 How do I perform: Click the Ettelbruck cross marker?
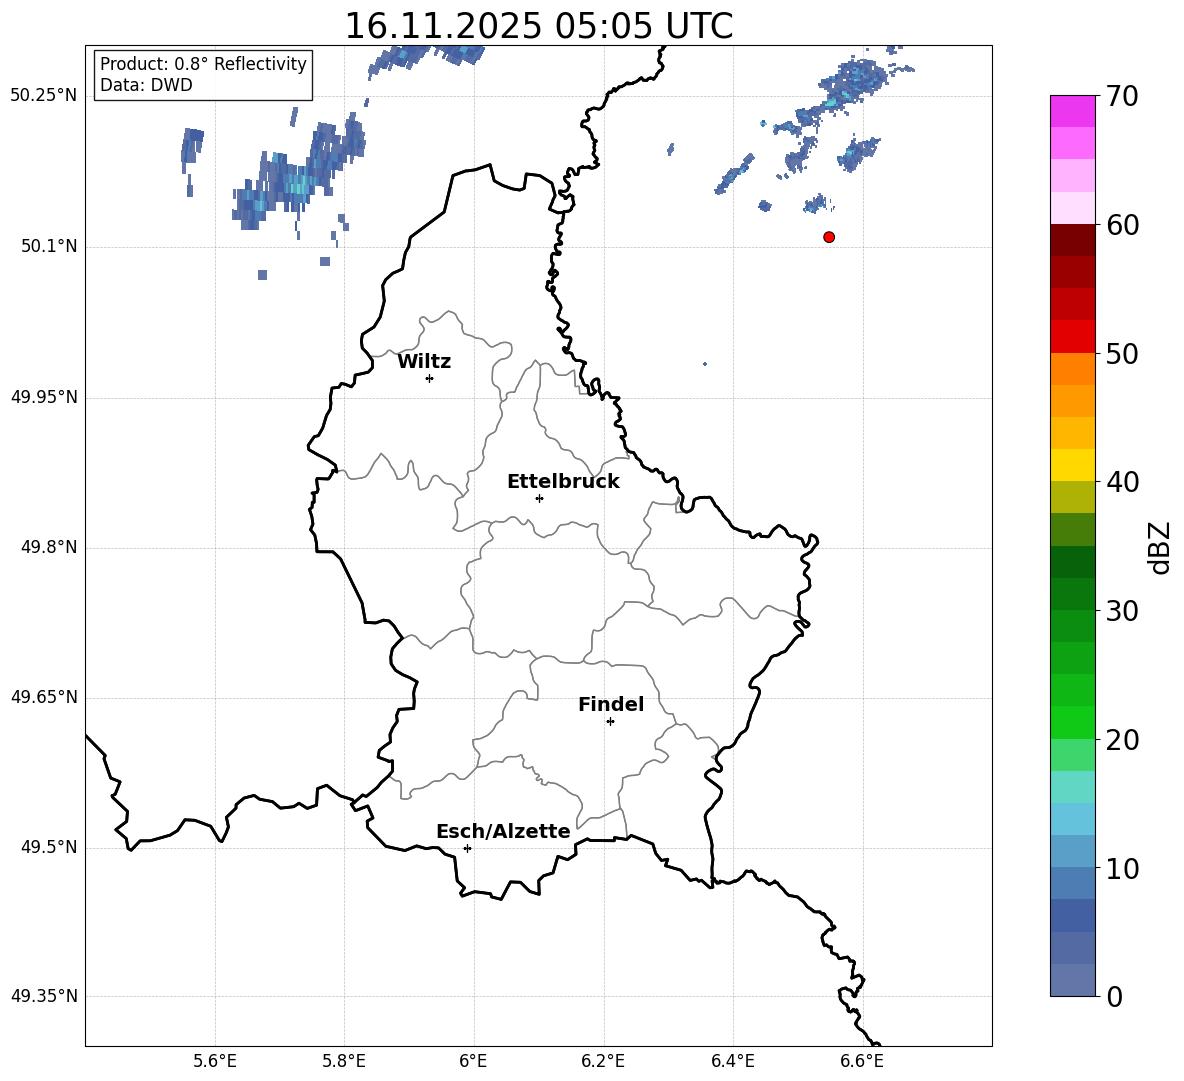point(539,498)
